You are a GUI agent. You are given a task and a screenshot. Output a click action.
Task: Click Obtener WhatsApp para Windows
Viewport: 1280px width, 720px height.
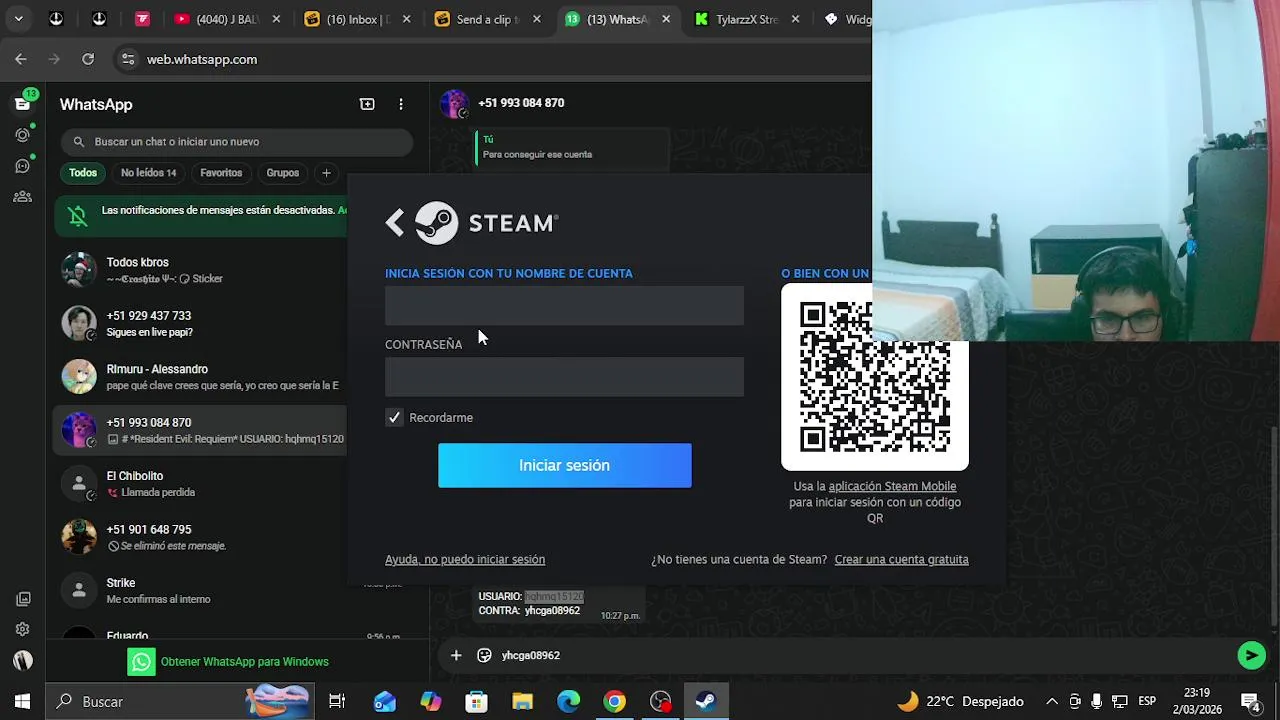coord(228,662)
